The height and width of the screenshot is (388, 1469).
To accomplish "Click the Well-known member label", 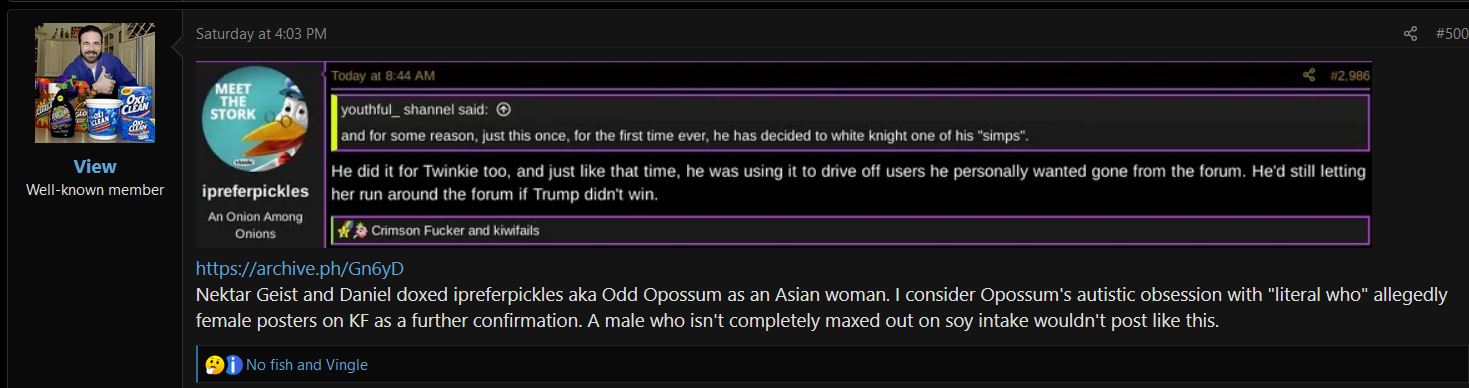I will [95, 190].
